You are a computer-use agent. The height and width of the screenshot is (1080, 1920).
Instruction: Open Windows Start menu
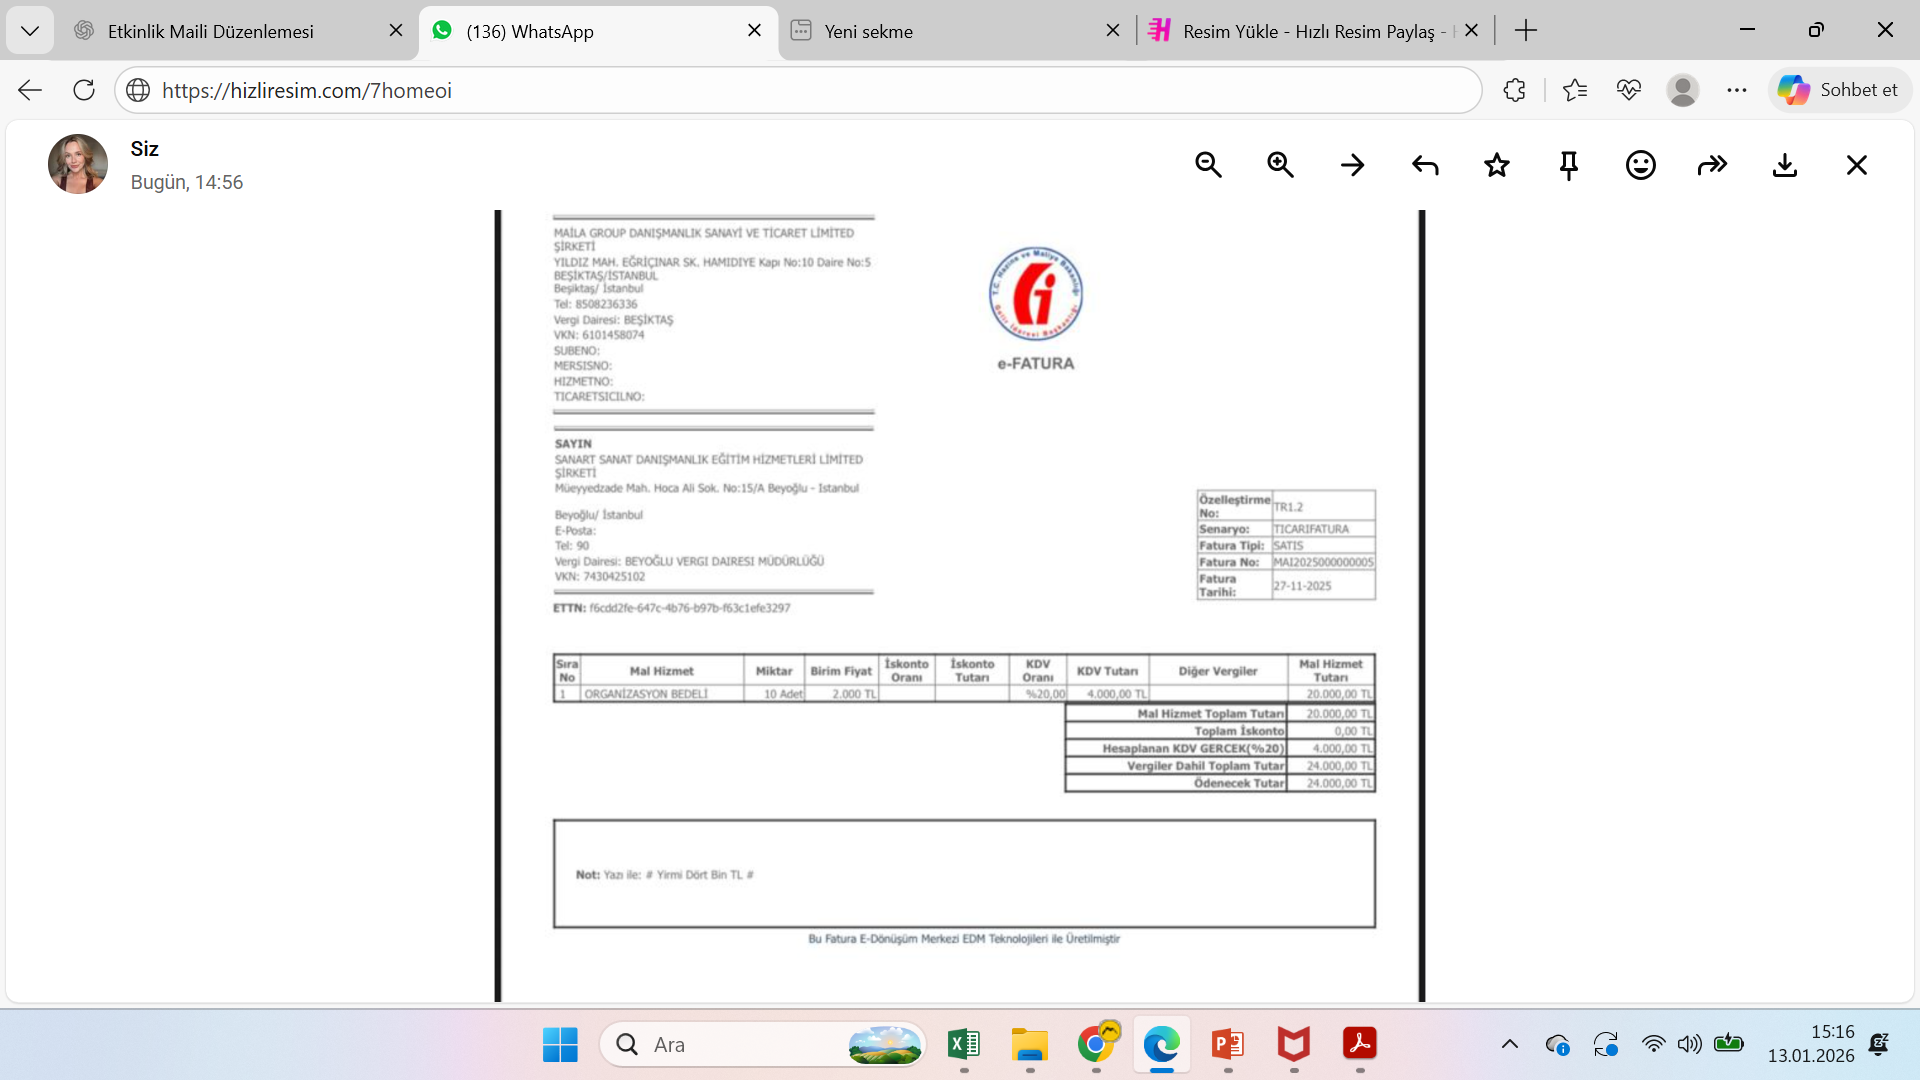[x=560, y=1045]
